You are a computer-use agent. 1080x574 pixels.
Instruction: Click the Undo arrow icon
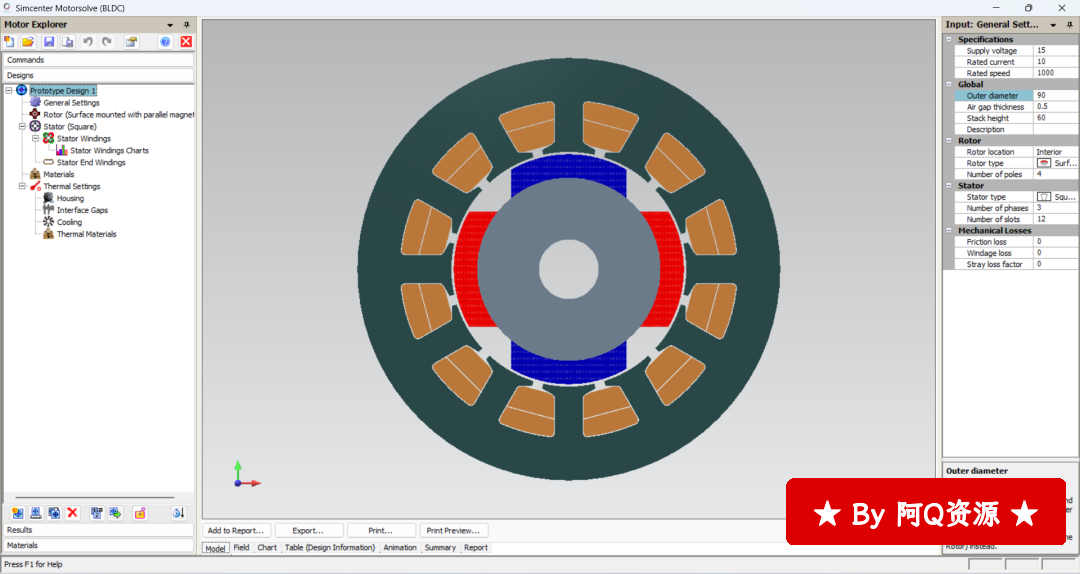(88, 42)
